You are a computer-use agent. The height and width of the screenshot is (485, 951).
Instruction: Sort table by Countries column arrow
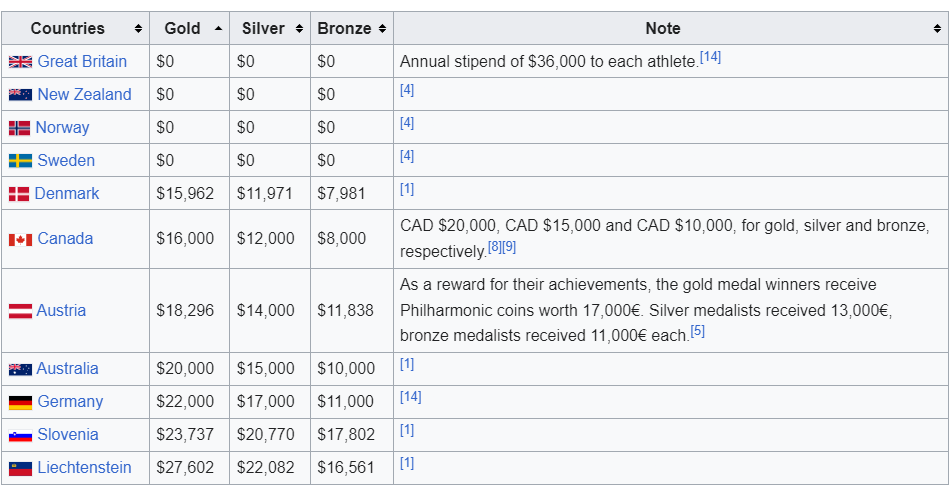tap(137, 29)
